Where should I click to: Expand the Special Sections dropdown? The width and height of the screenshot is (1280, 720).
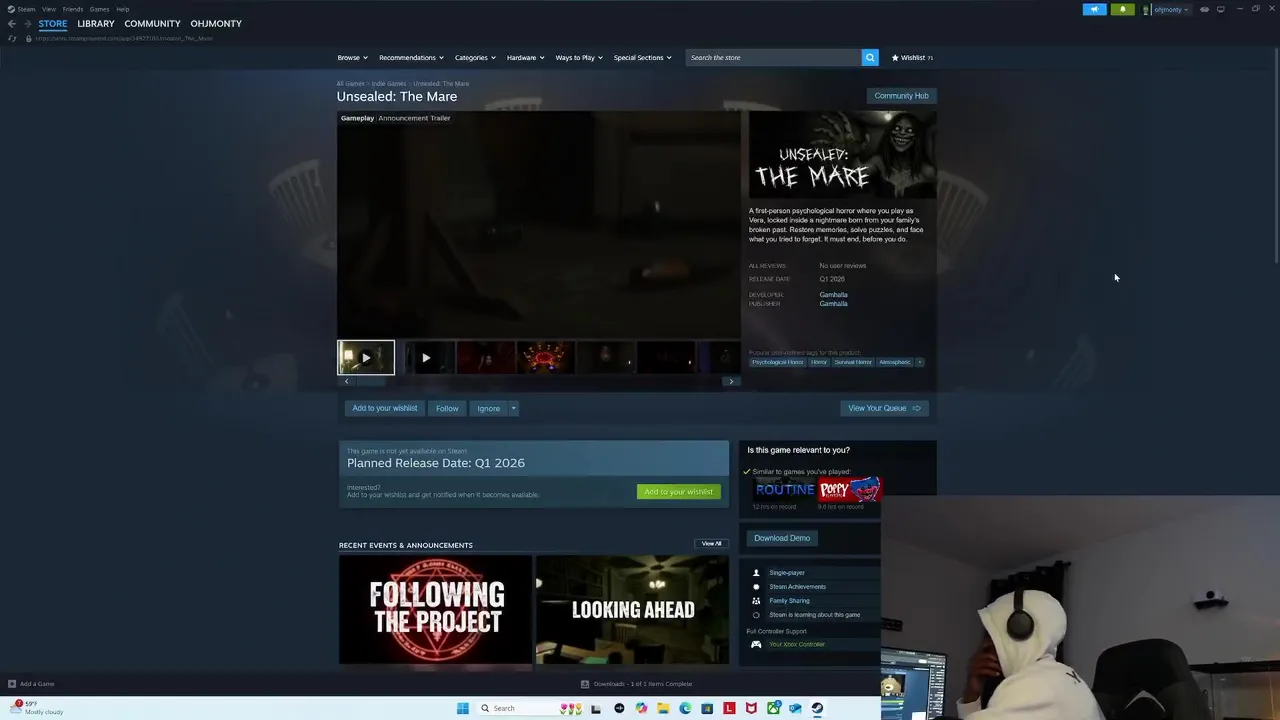point(642,57)
